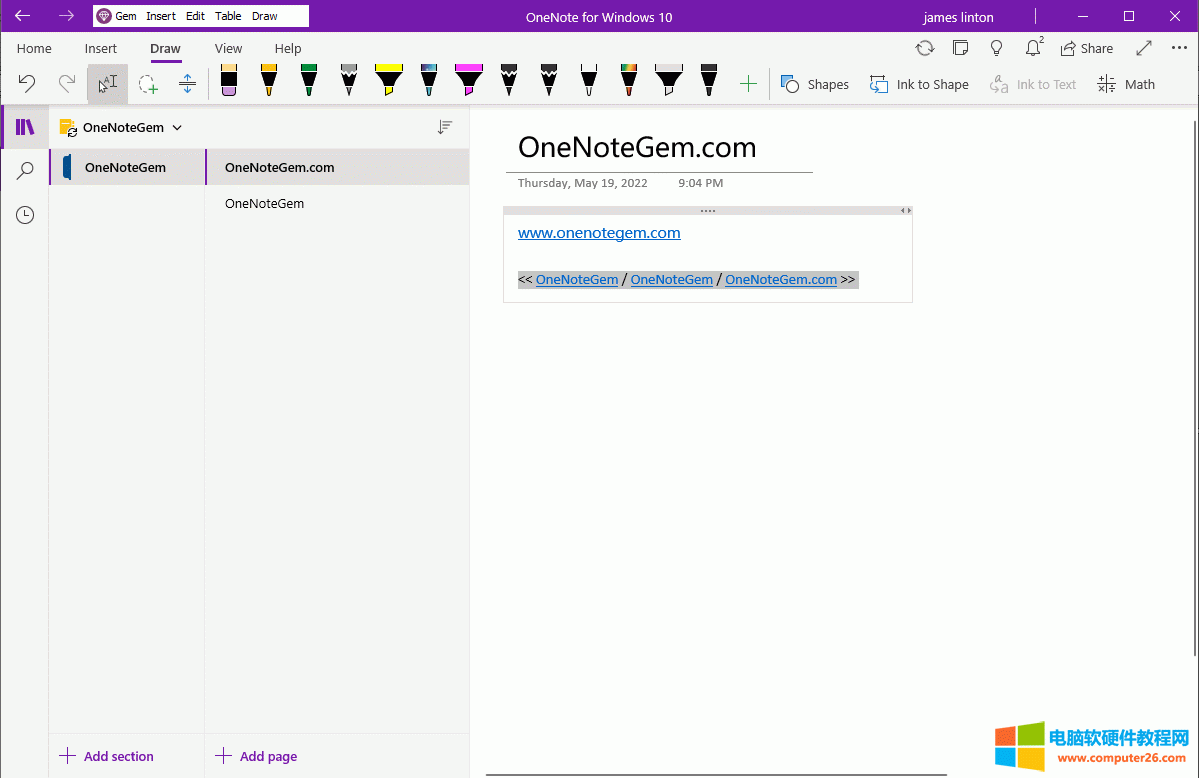1199x778 pixels.
Task: Go forward with the right arrow
Action: (x=67, y=15)
